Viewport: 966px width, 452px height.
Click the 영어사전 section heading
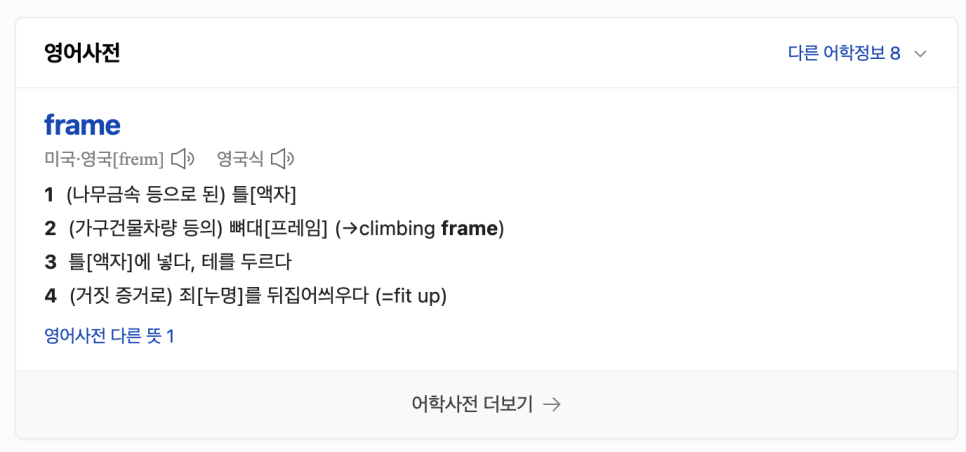click(82, 54)
